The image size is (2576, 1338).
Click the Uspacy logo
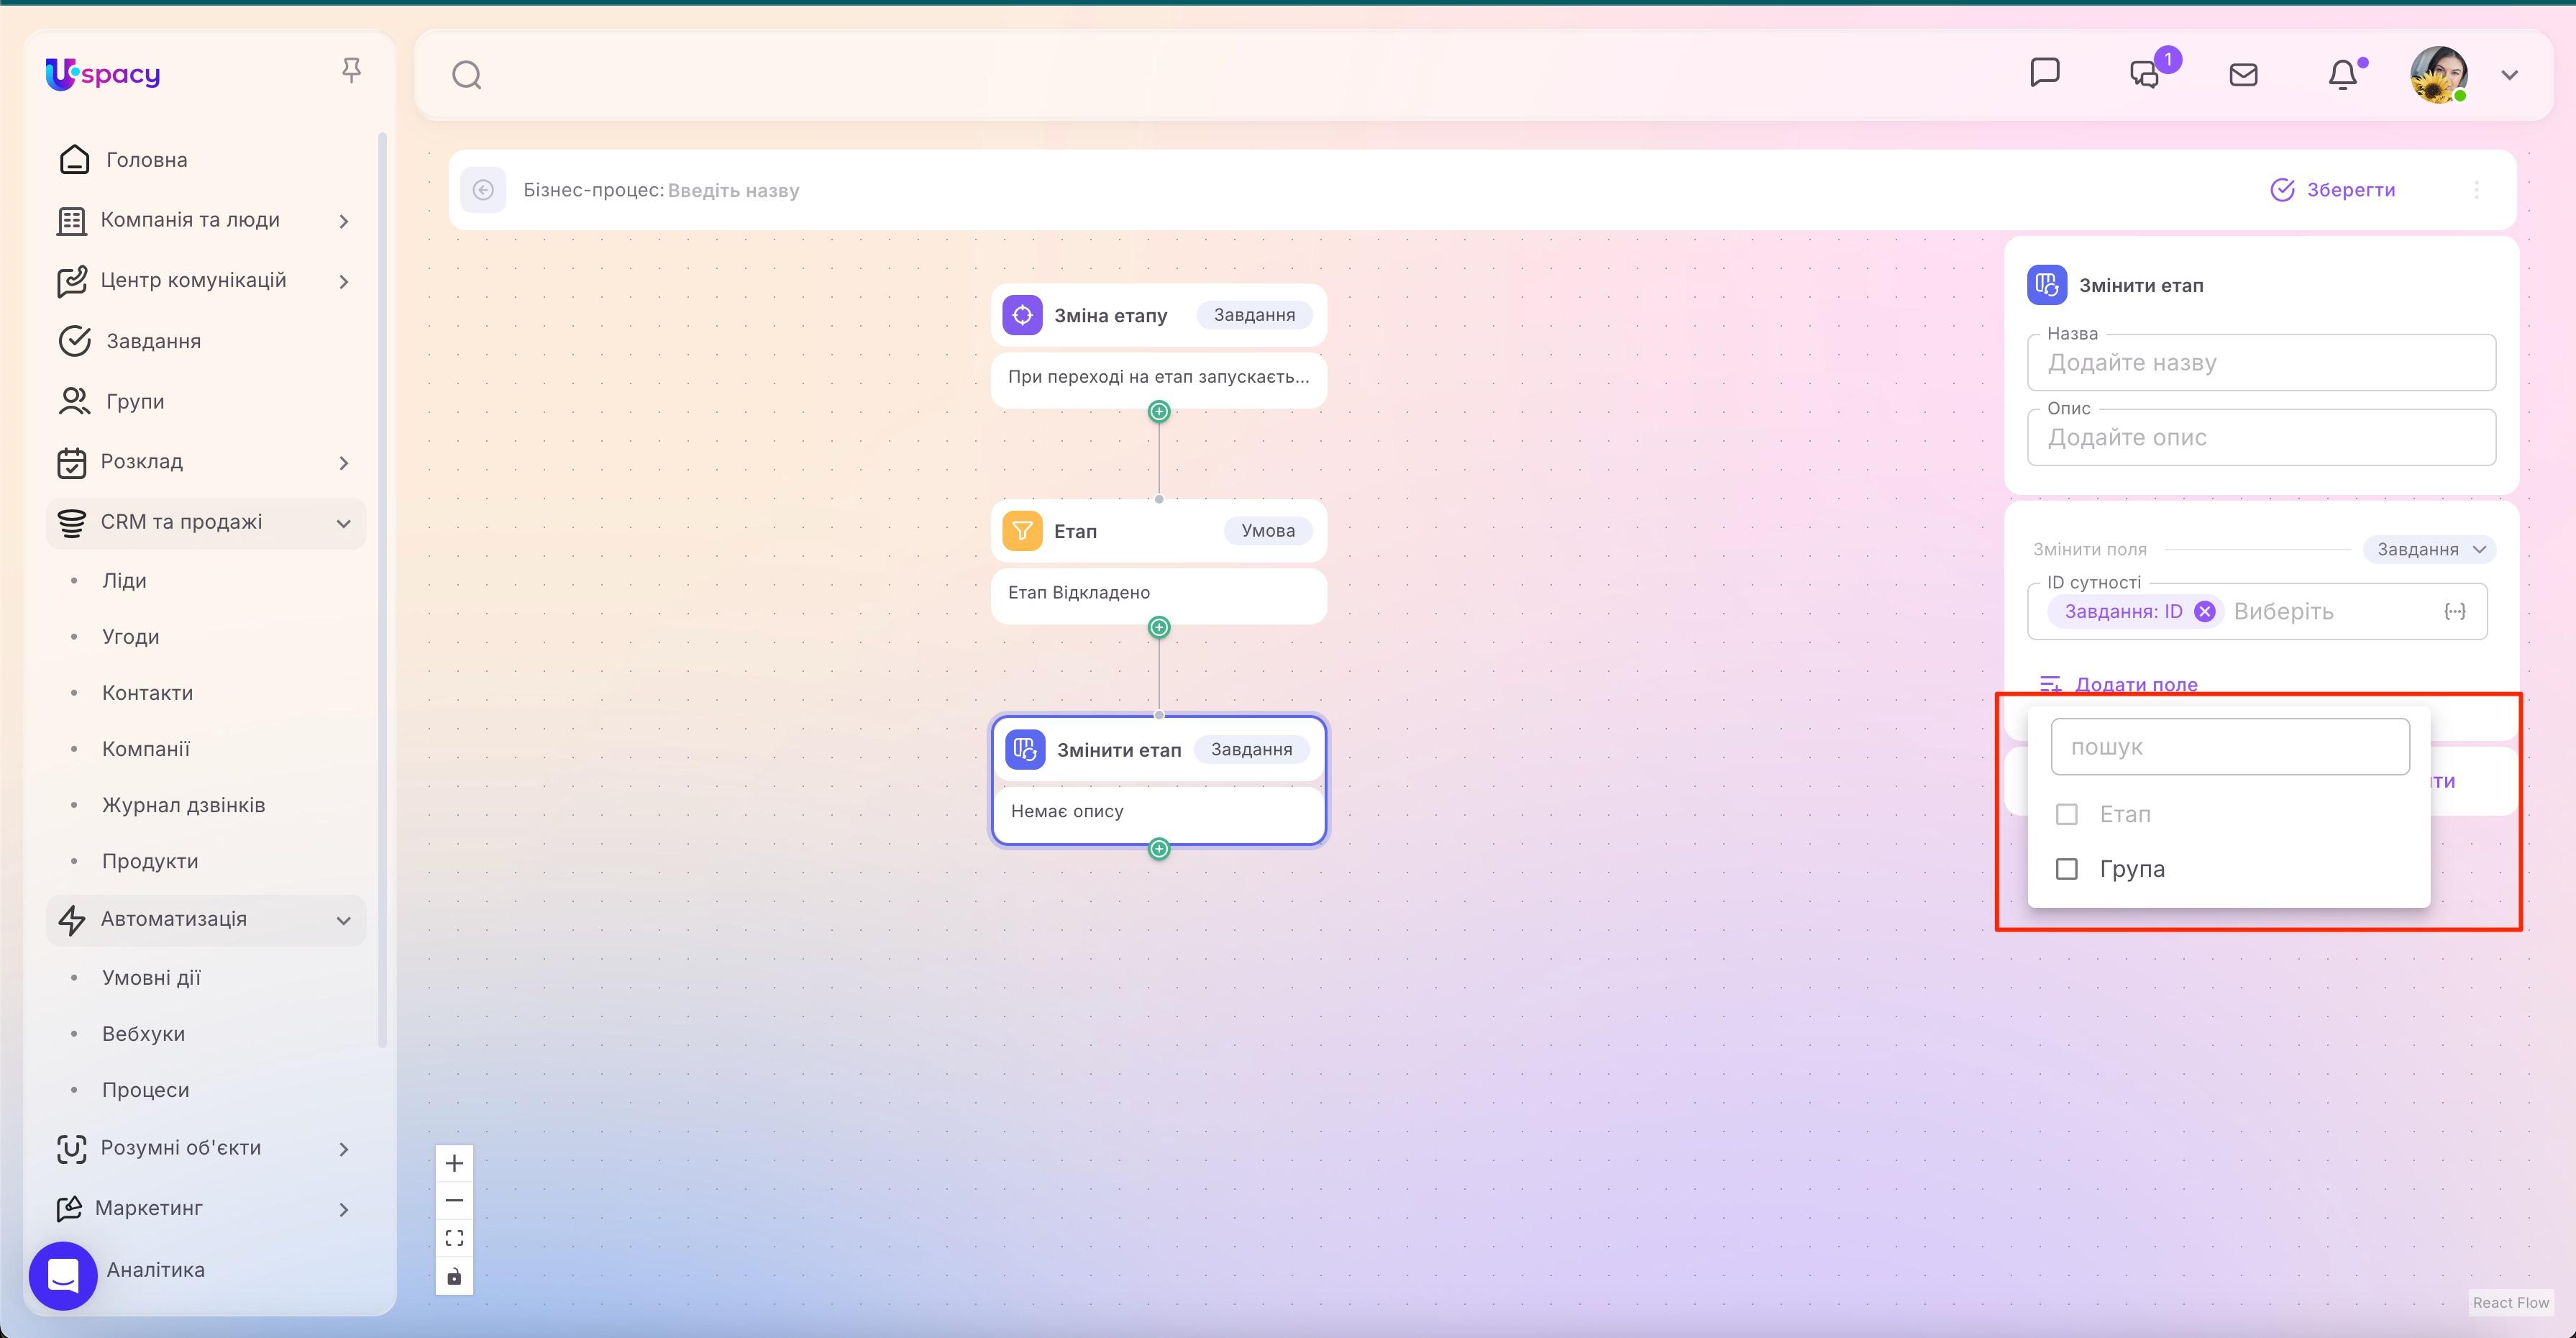(102, 74)
